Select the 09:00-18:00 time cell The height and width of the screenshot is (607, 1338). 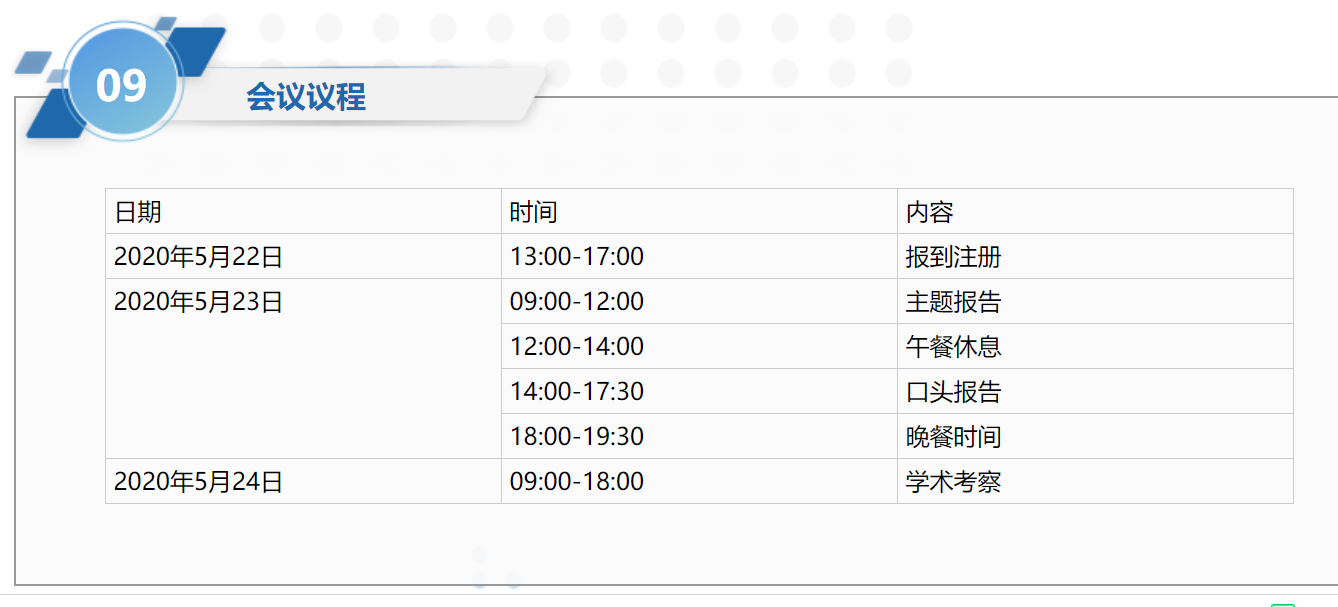699,481
